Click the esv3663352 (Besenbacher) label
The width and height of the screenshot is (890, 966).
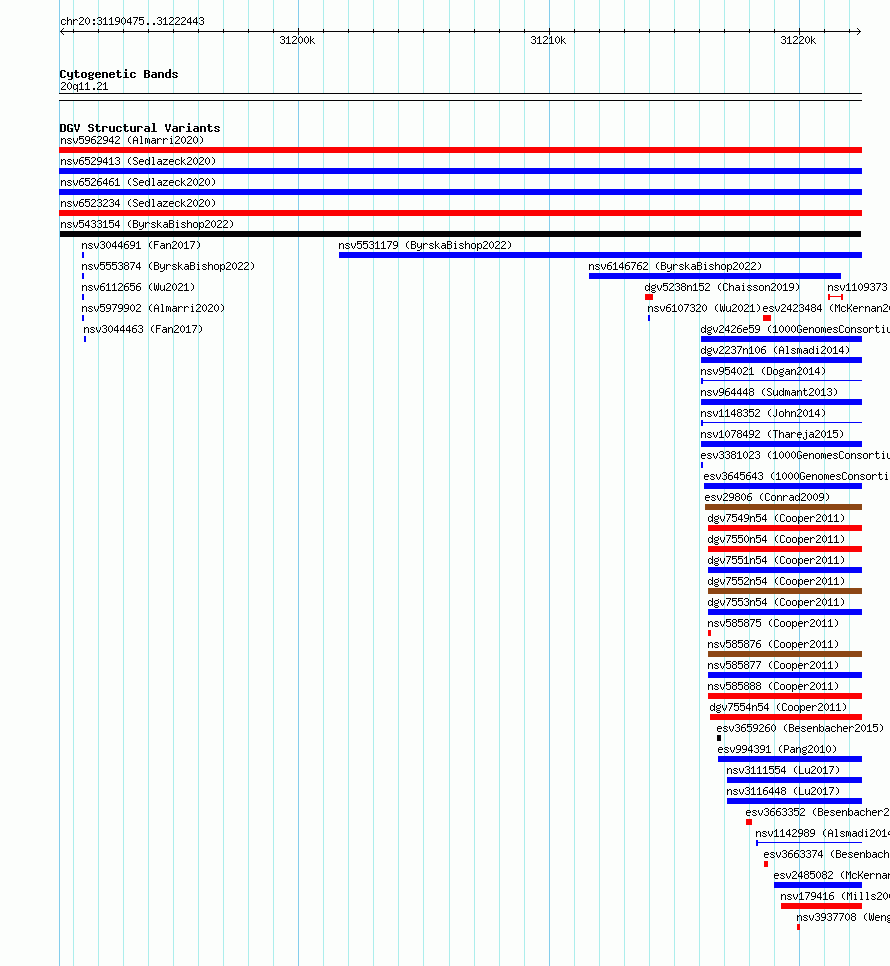click(x=817, y=811)
